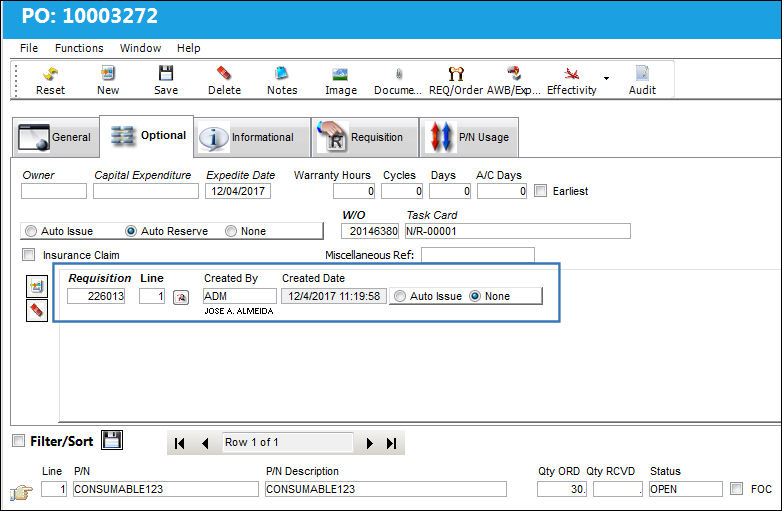Click the P/N Description field
This screenshot has height=511, width=782.
click(x=386, y=489)
